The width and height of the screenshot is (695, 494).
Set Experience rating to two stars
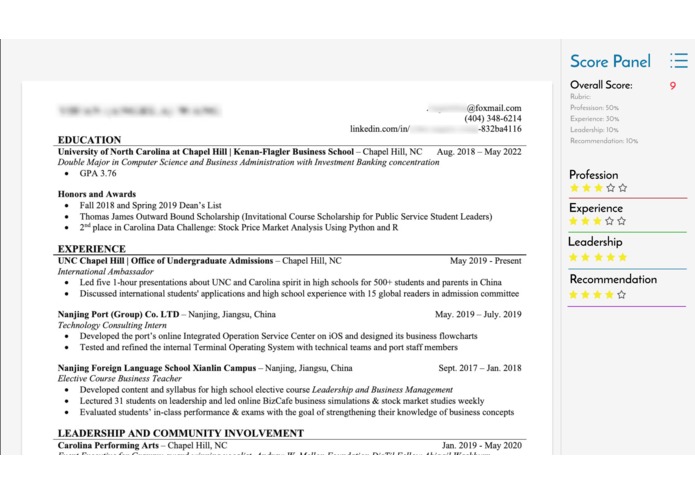(586, 221)
